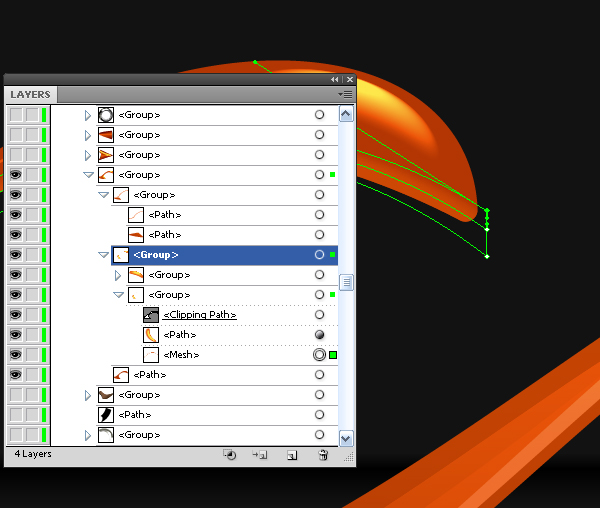Viewport: 600px width, 508px height.
Task: Click the Layers panel scrollbar thumb
Action: coord(346,282)
